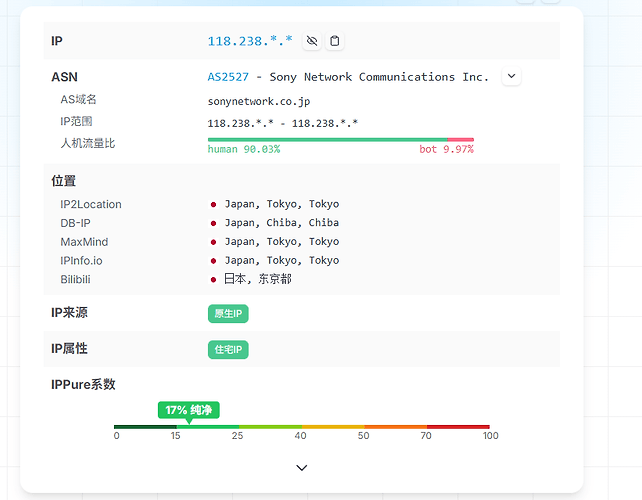The height and width of the screenshot is (500, 642).
Task: Open AS2527 ASN link
Action: (228, 77)
